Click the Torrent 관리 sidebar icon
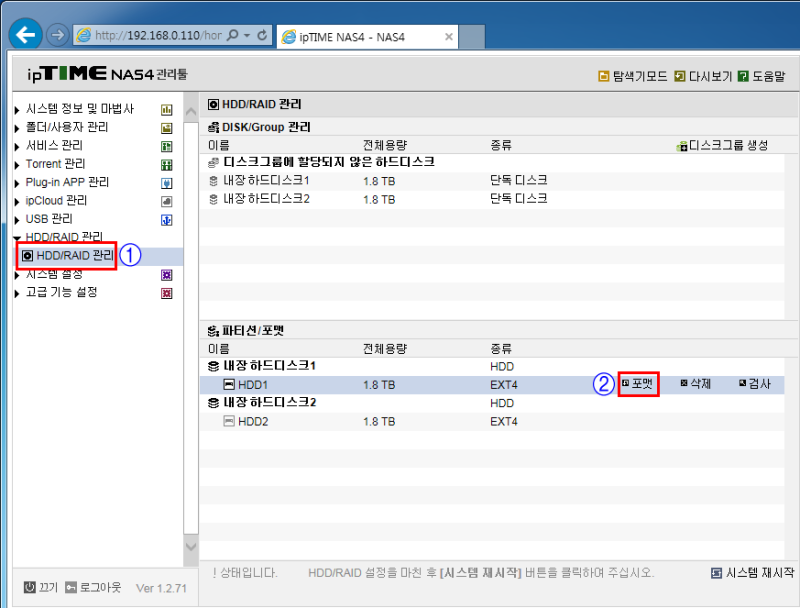 168,163
